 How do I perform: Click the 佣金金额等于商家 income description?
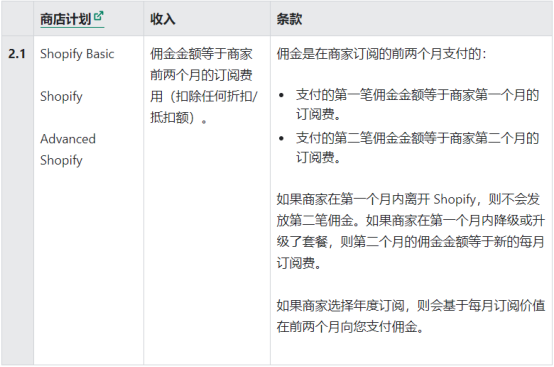tap(204, 86)
